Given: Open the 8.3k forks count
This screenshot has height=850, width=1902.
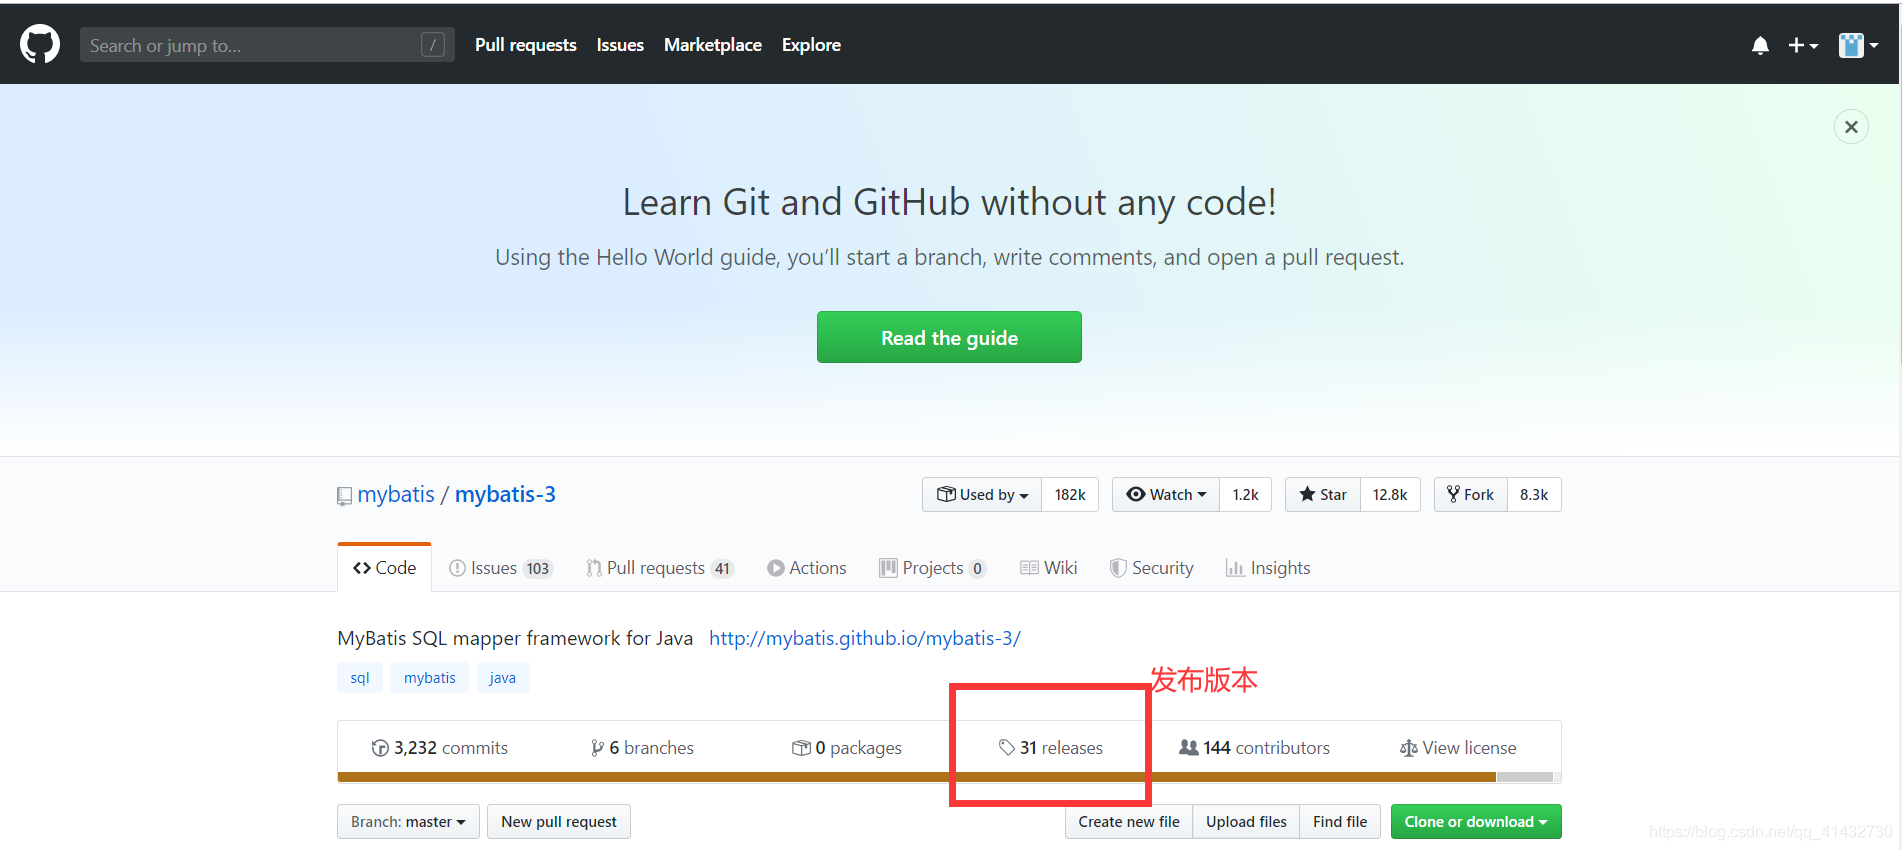Looking at the screenshot, I should pyautogui.click(x=1534, y=494).
